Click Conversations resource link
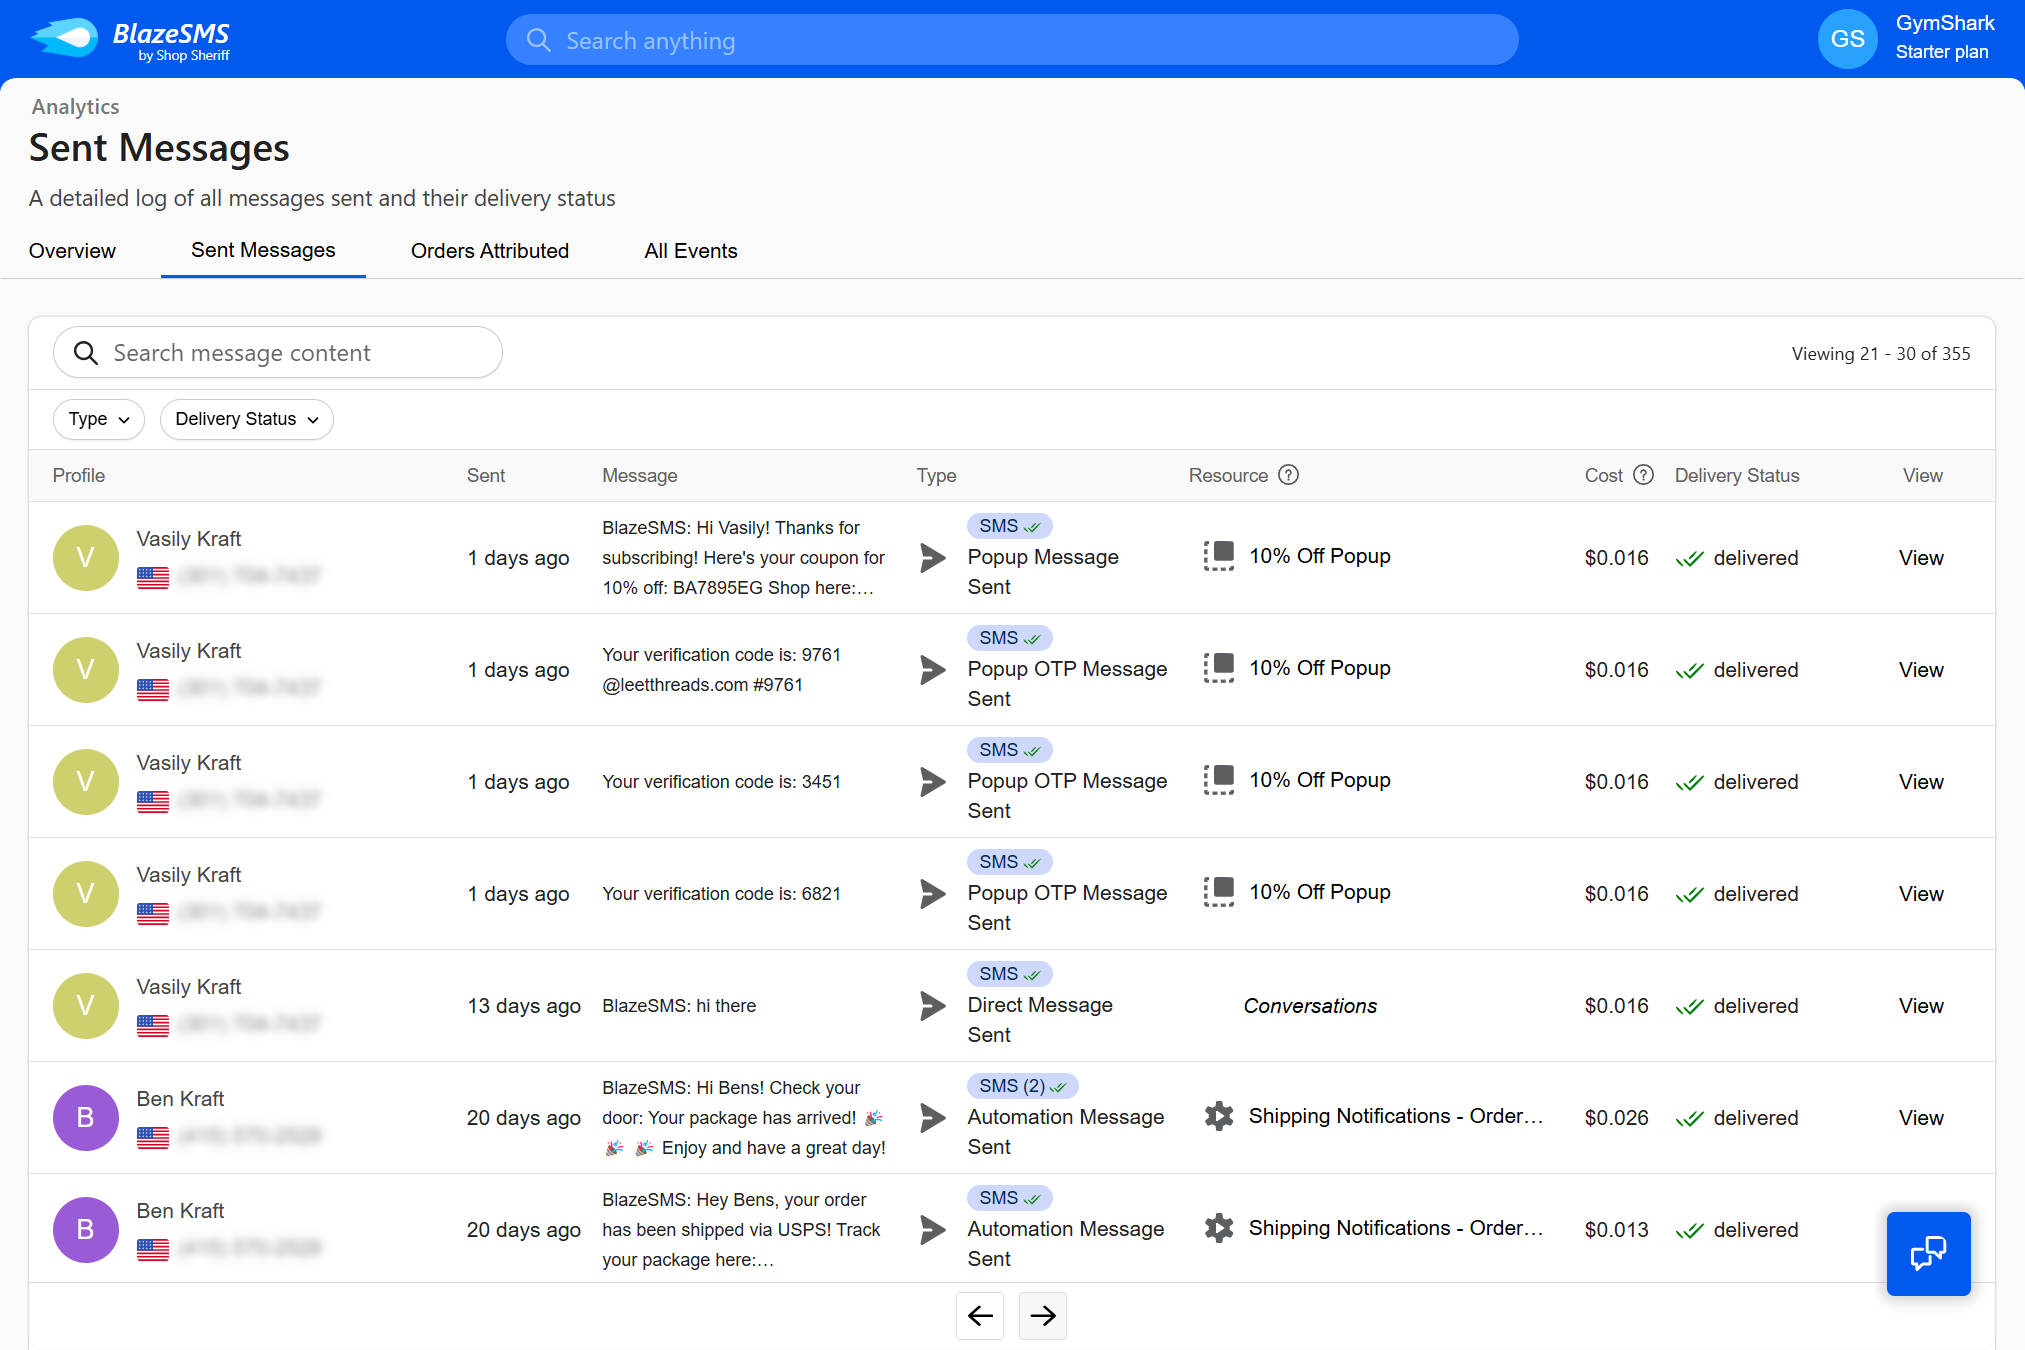This screenshot has height=1350, width=2025. coord(1310,1006)
